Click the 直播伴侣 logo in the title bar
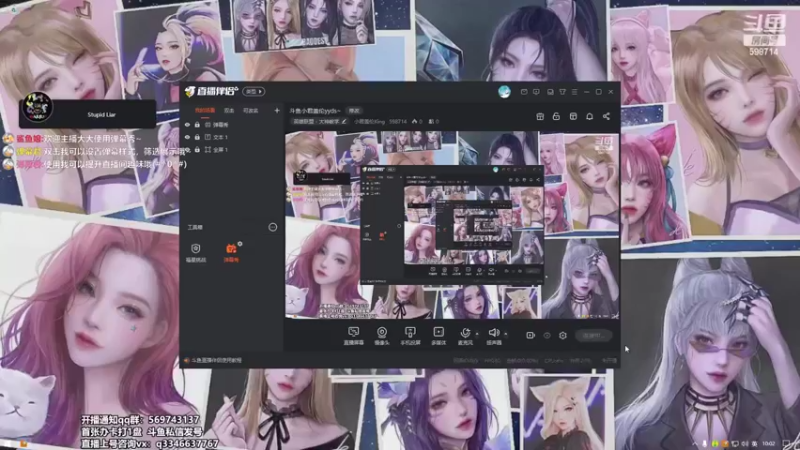 [x=211, y=91]
